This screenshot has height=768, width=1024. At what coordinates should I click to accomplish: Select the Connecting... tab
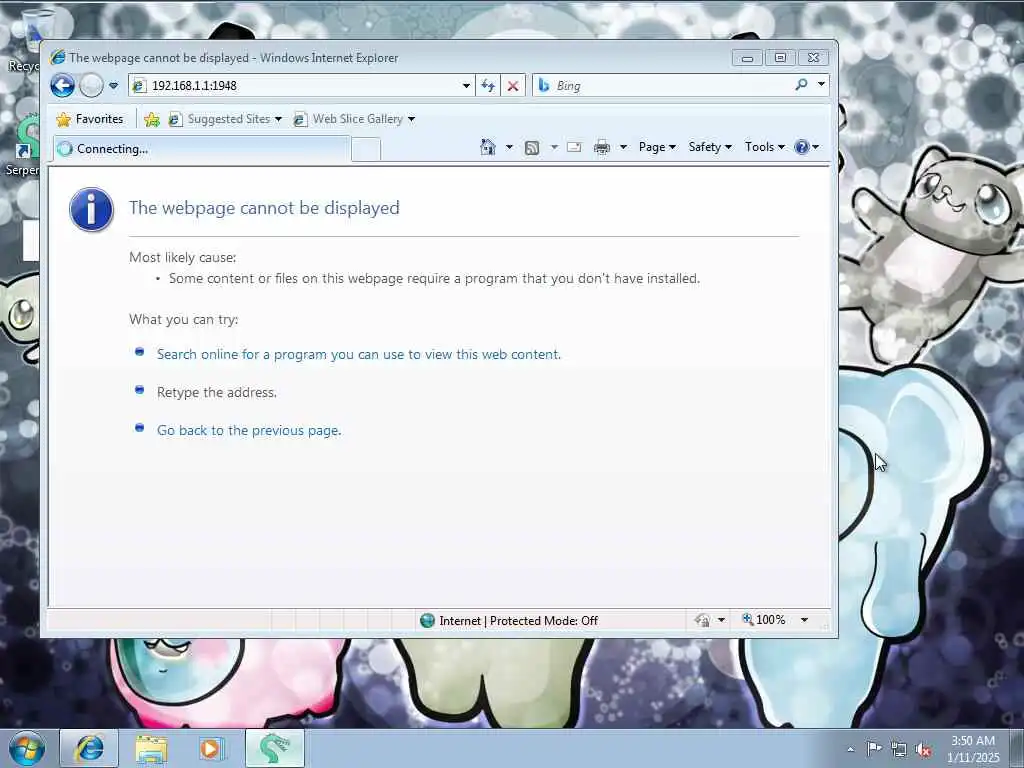tap(201, 149)
